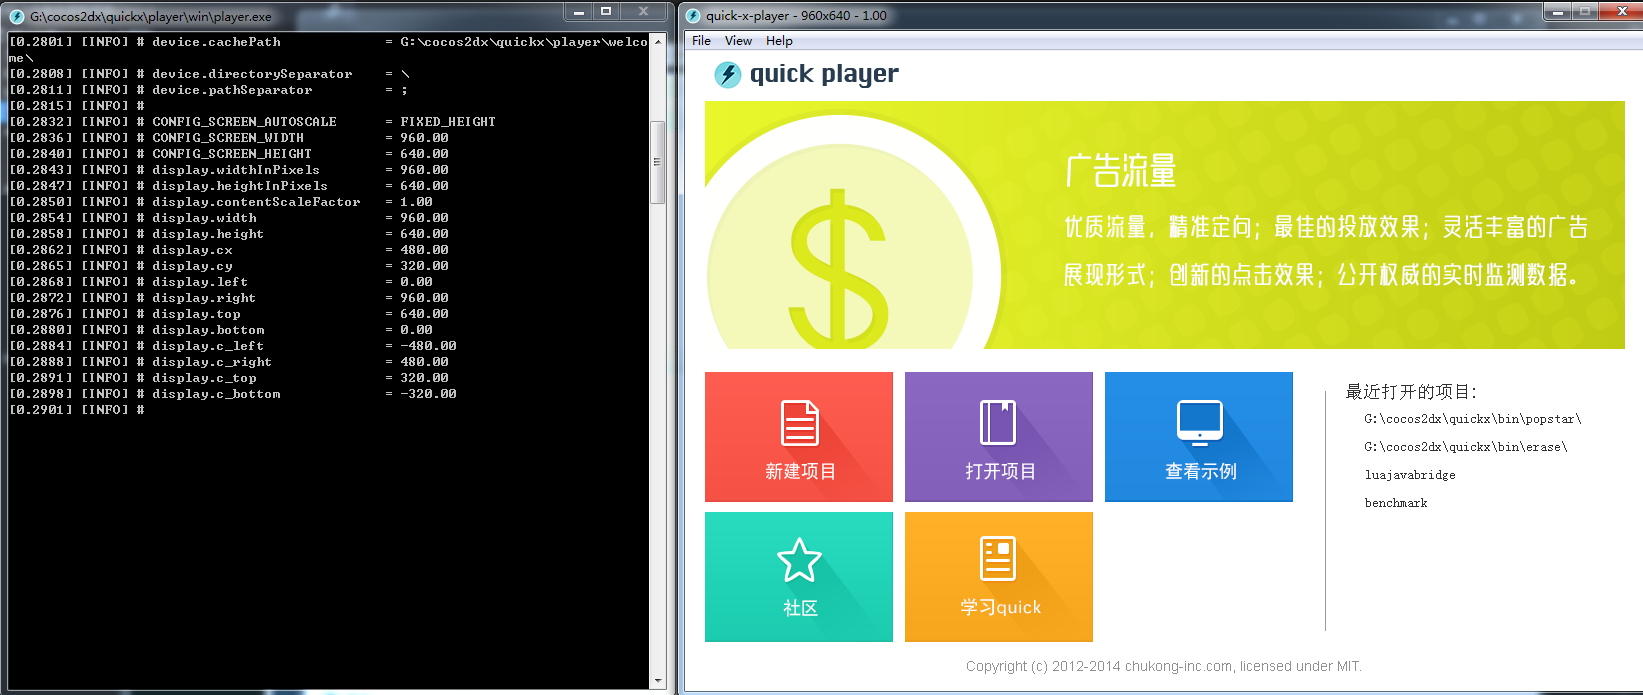The height and width of the screenshot is (695, 1643).
Task: Click the 学习quick tile label
Action: pyautogui.click(x=1000, y=607)
